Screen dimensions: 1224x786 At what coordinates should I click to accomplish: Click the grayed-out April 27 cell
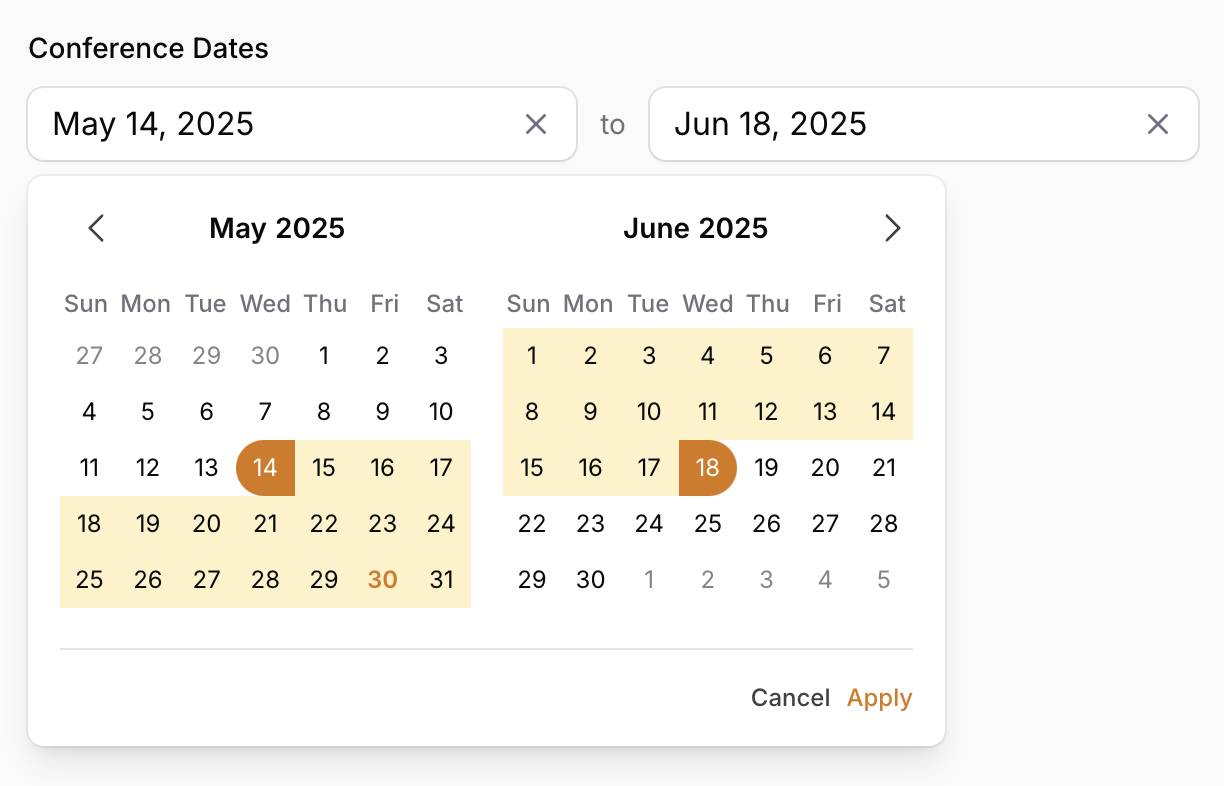[x=89, y=355]
